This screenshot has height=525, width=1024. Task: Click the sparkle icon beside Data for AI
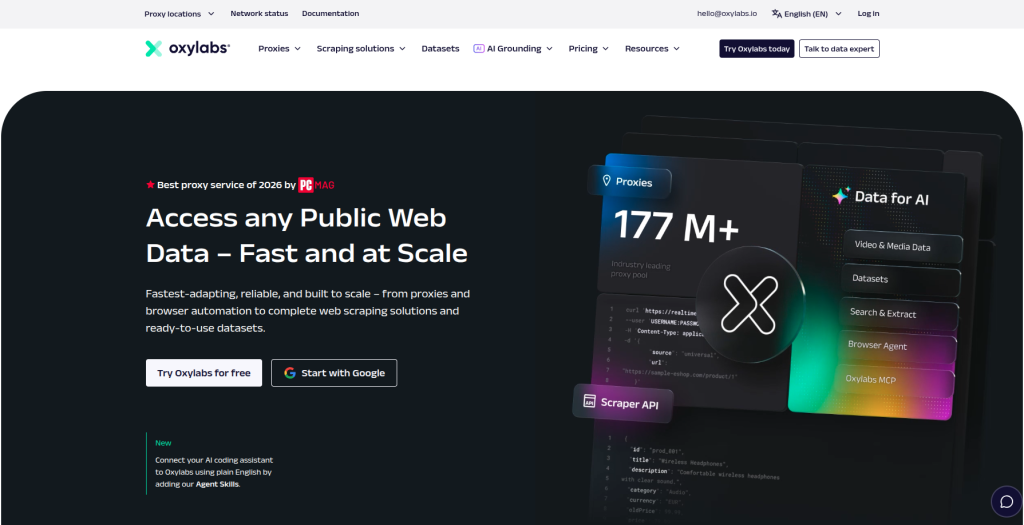tap(840, 195)
